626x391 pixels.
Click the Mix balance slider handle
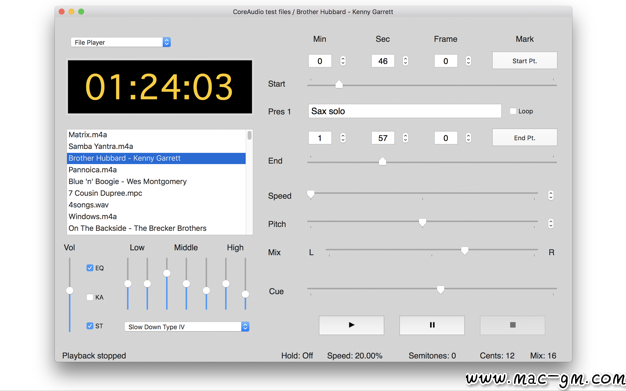[464, 250]
